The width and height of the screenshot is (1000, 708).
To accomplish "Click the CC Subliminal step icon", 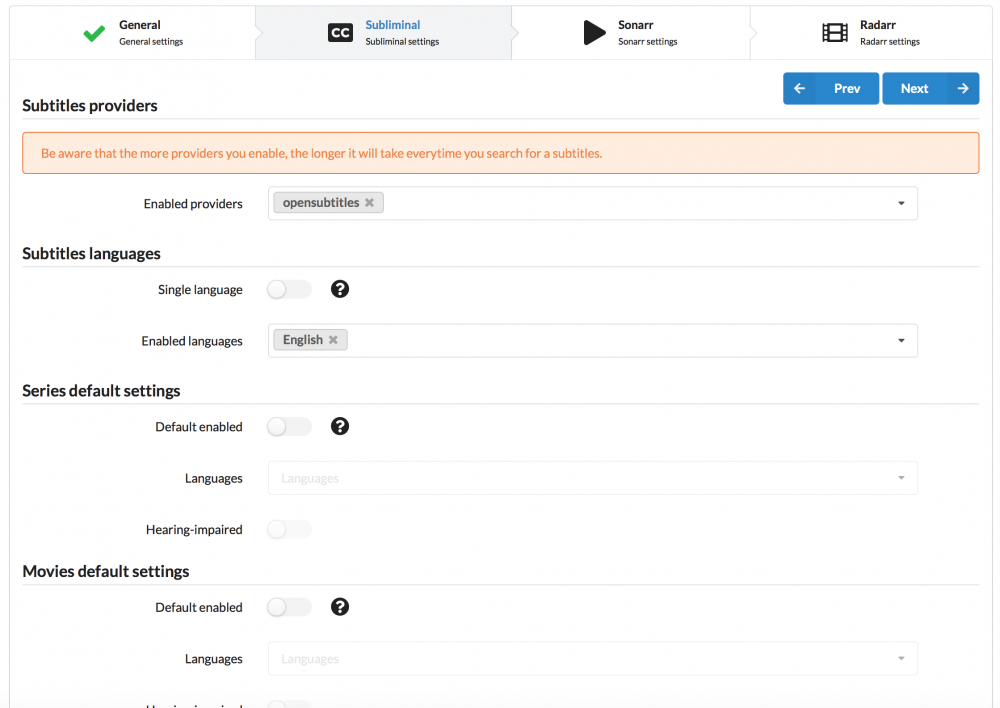I will click(x=340, y=33).
